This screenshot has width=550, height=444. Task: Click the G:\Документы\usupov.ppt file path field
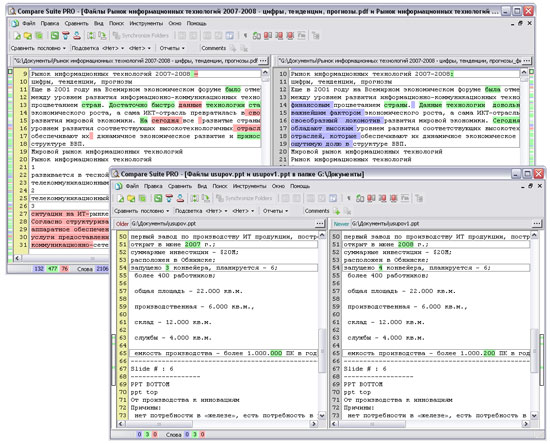(222, 224)
